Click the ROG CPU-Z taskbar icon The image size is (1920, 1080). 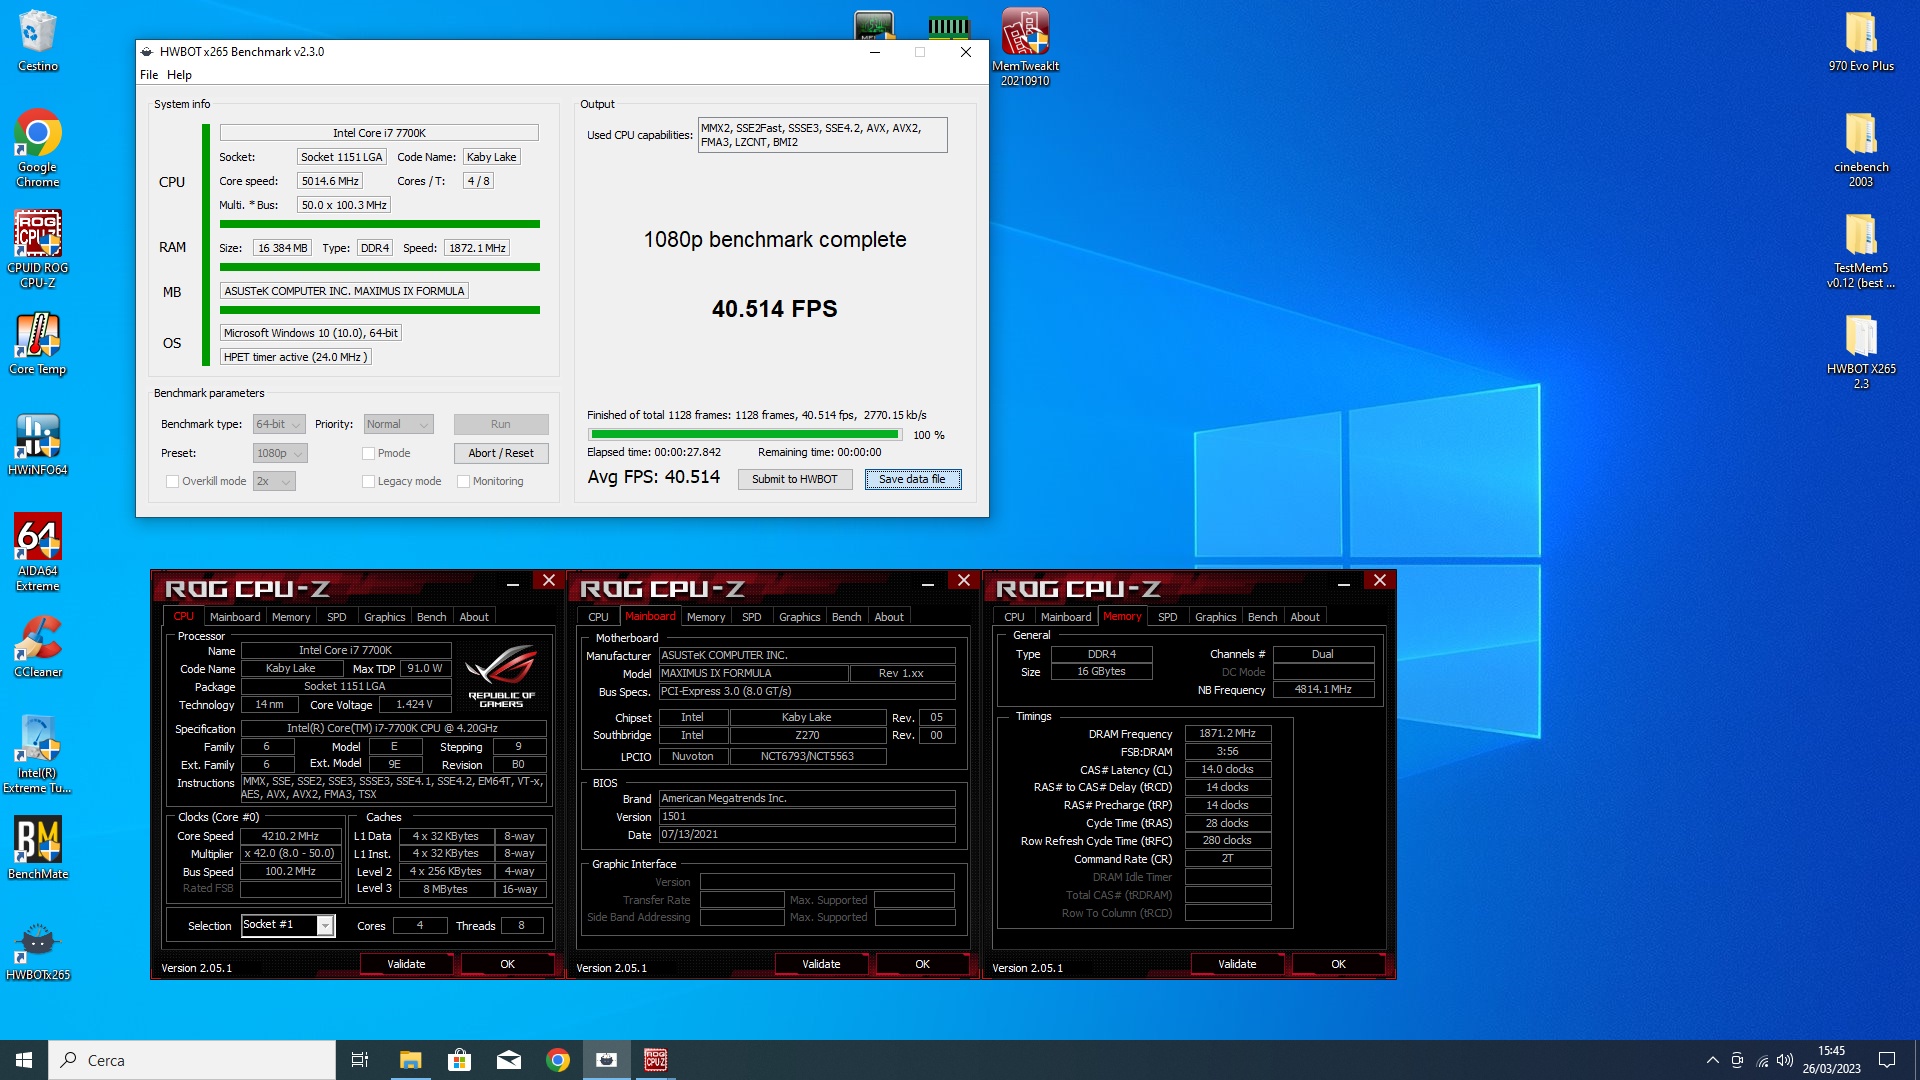[656, 1060]
